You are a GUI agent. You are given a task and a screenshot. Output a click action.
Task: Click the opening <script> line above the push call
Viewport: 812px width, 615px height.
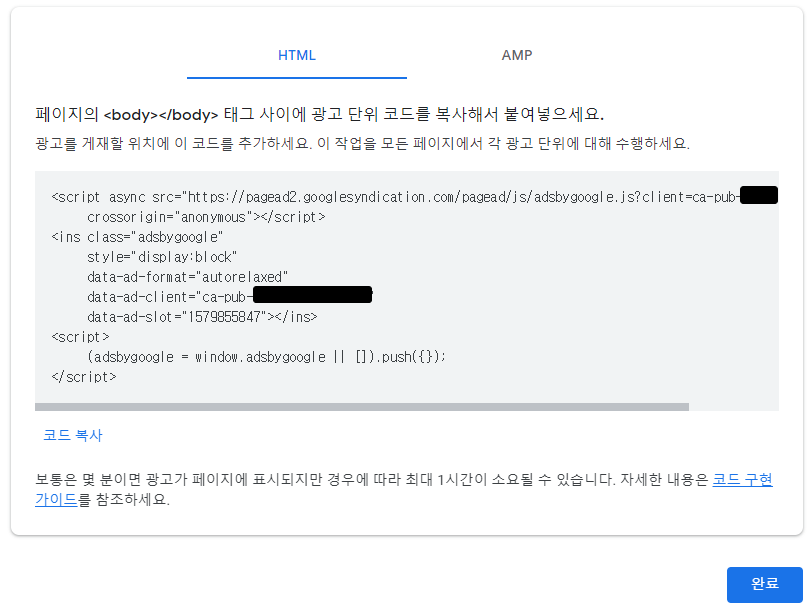tap(80, 337)
